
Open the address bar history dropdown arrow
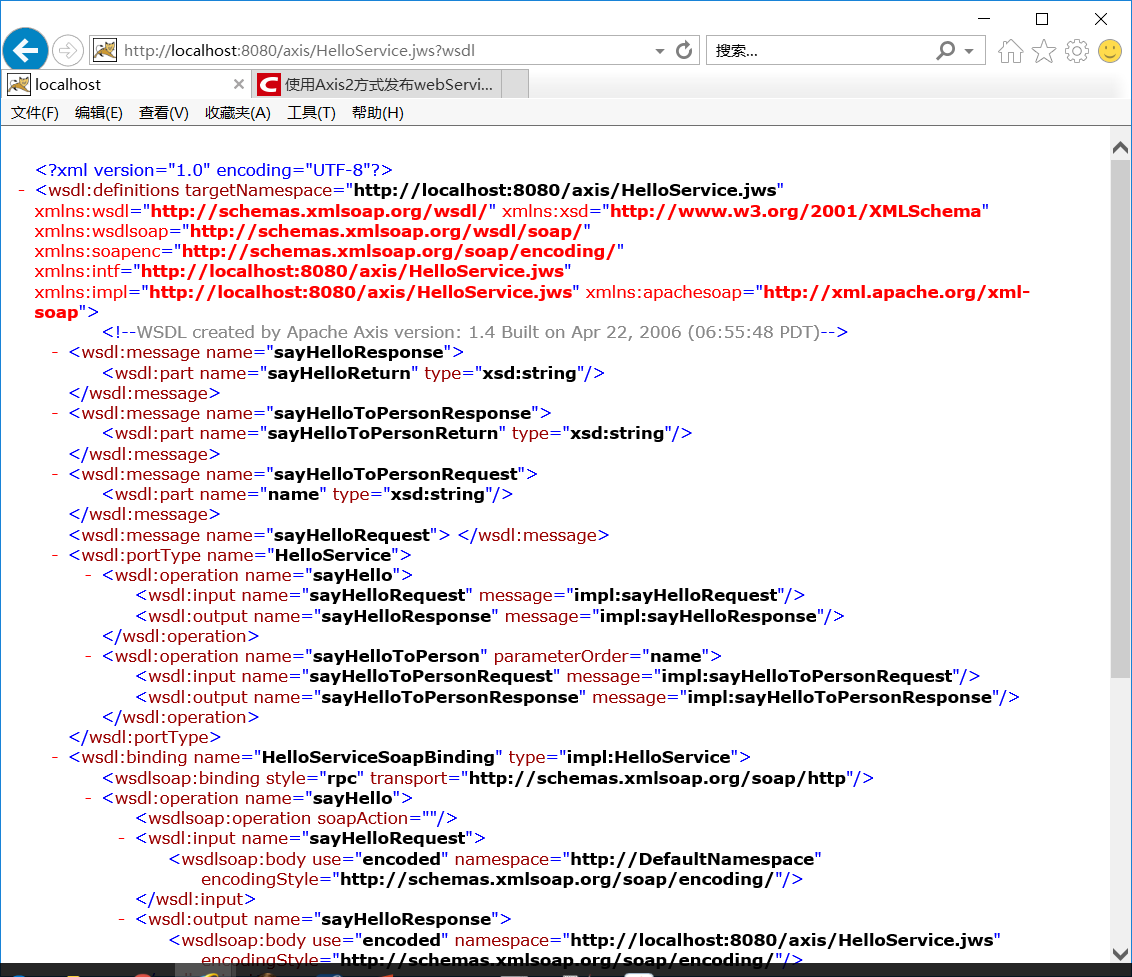(660, 51)
